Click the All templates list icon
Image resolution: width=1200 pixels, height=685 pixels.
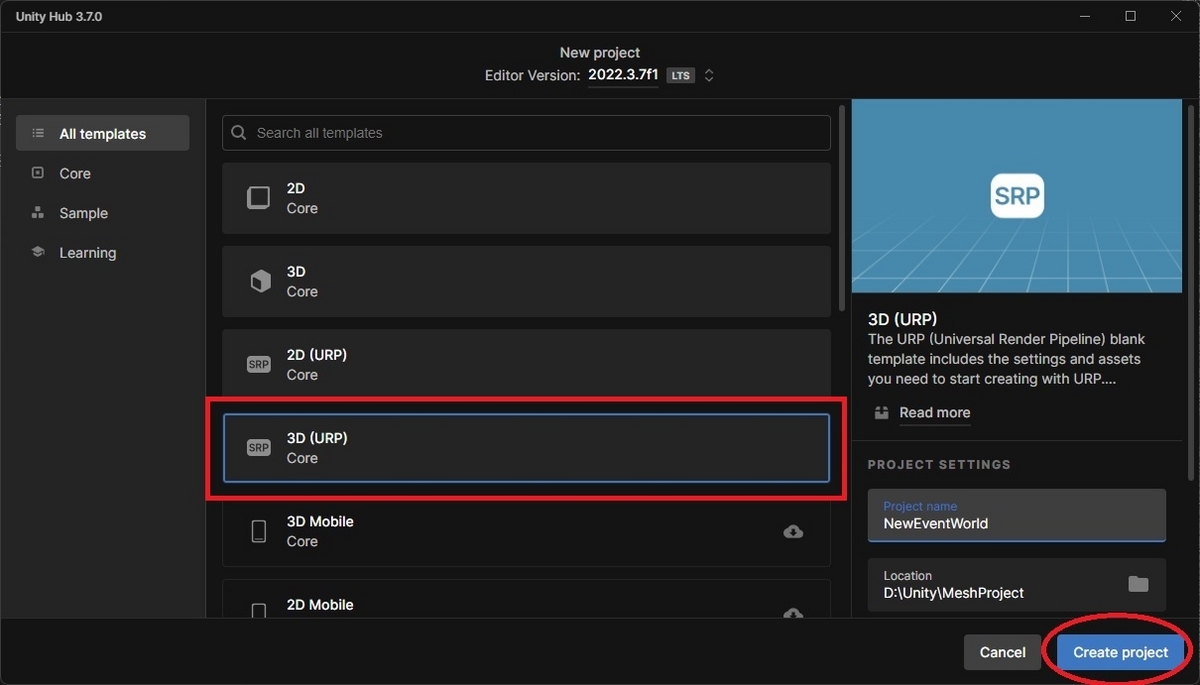click(x=38, y=133)
